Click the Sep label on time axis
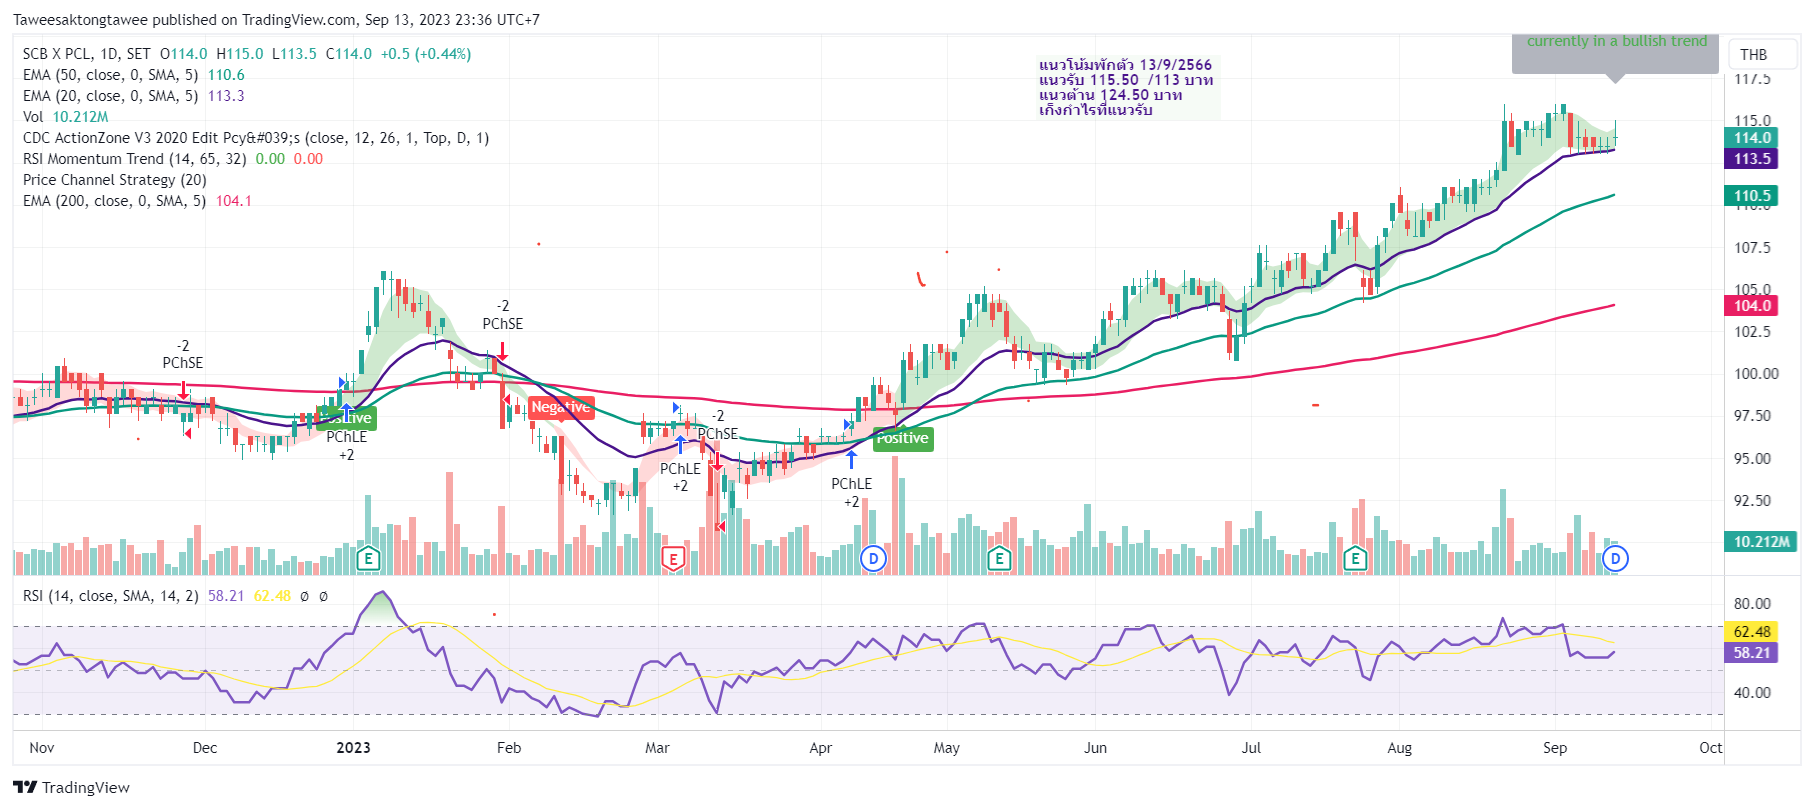Image resolution: width=1814 pixels, height=809 pixels. [1555, 748]
